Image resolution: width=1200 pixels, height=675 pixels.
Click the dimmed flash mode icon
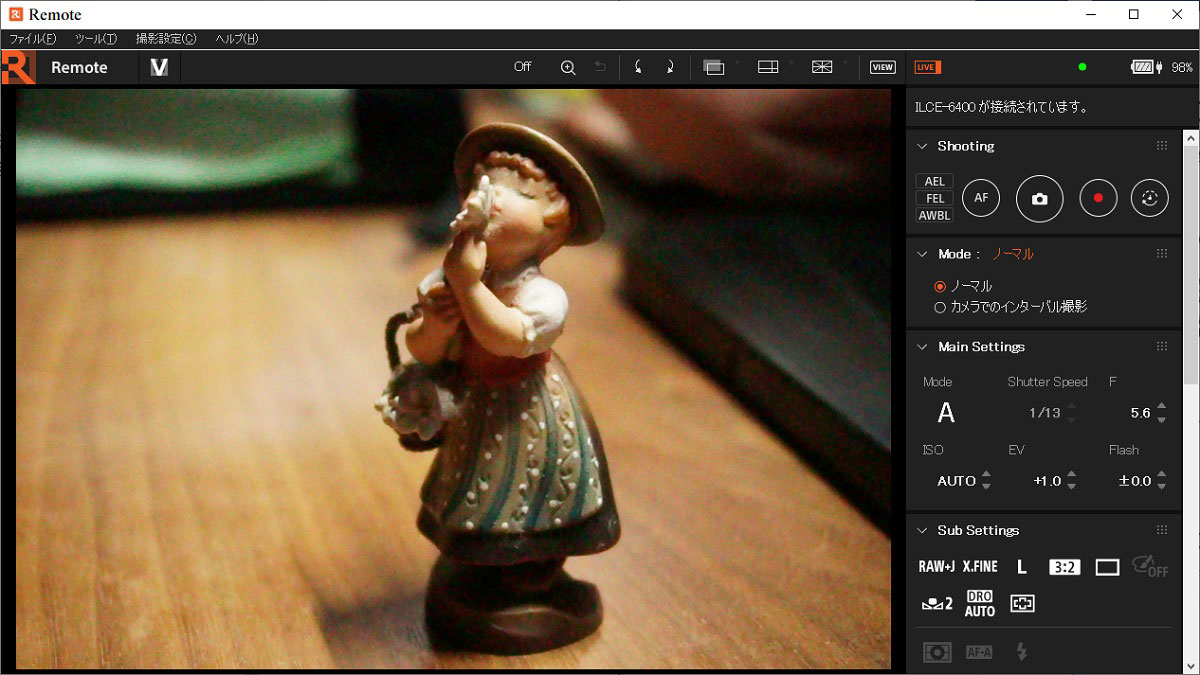[x=1021, y=652]
